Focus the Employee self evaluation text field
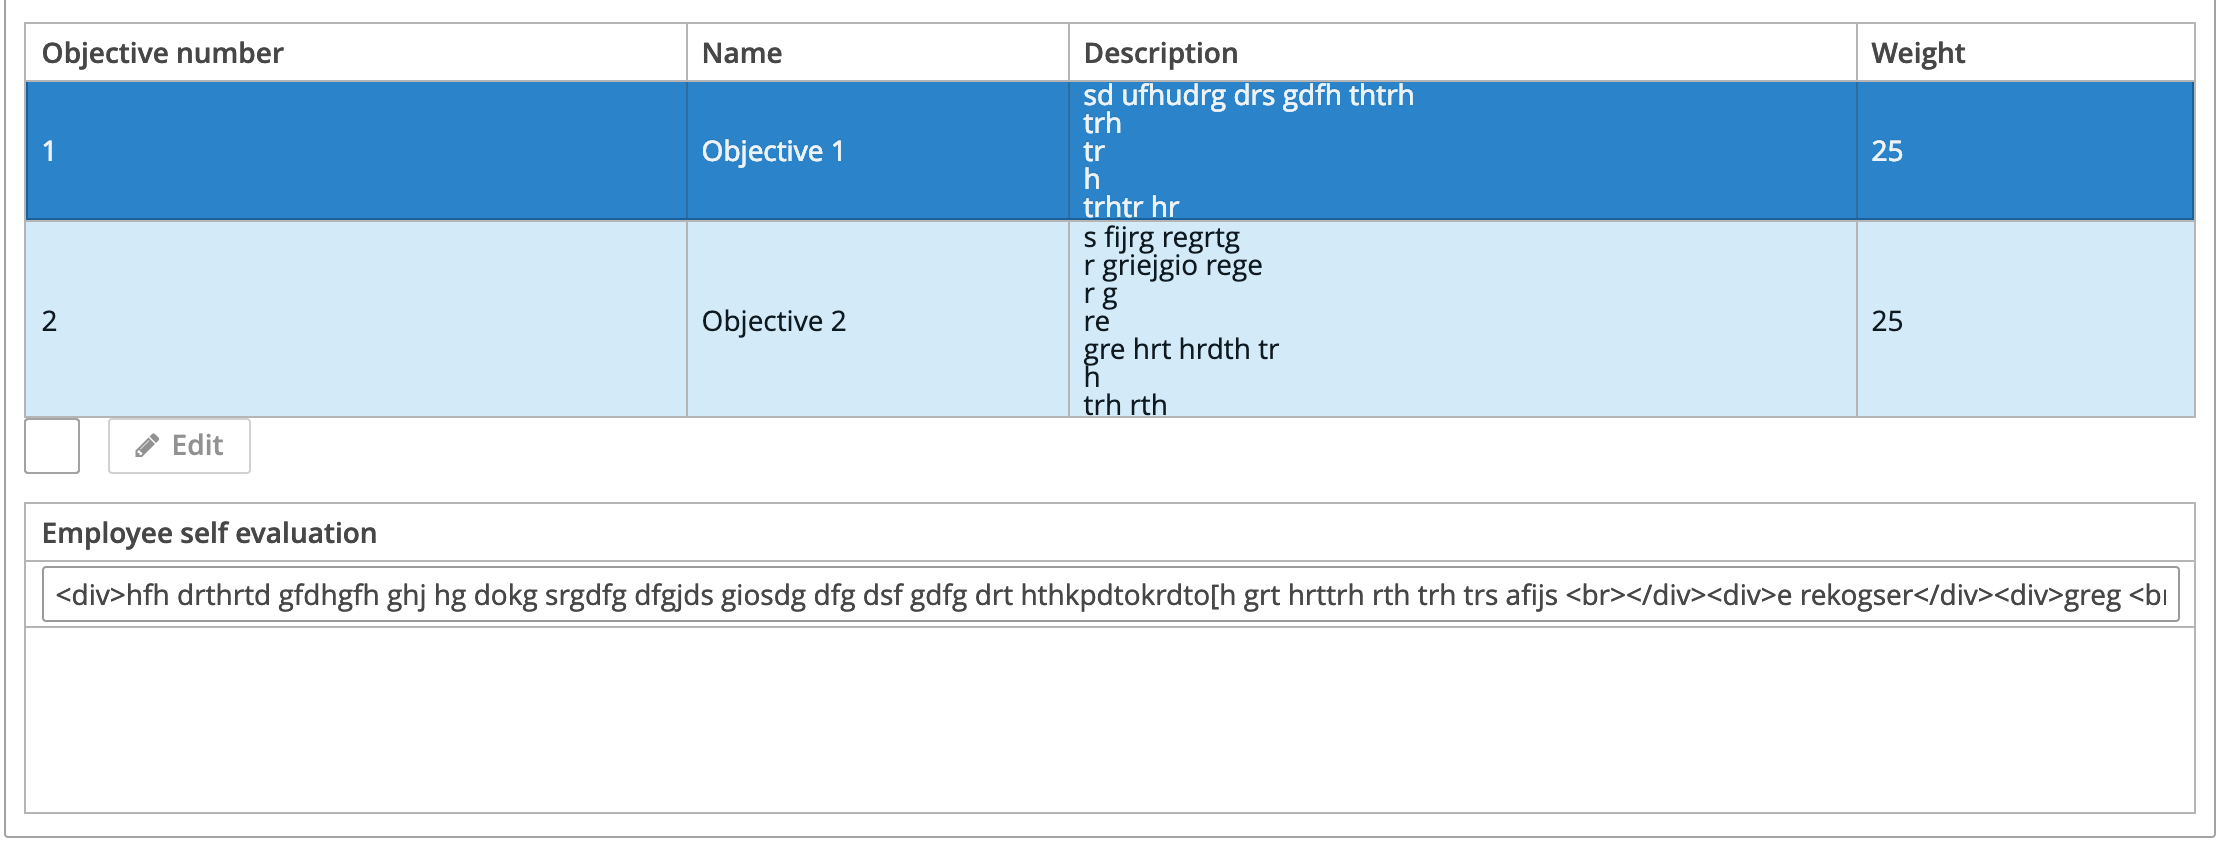Image resolution: width=2224 pixels, height=846 pixels. tap(1111, 595)
